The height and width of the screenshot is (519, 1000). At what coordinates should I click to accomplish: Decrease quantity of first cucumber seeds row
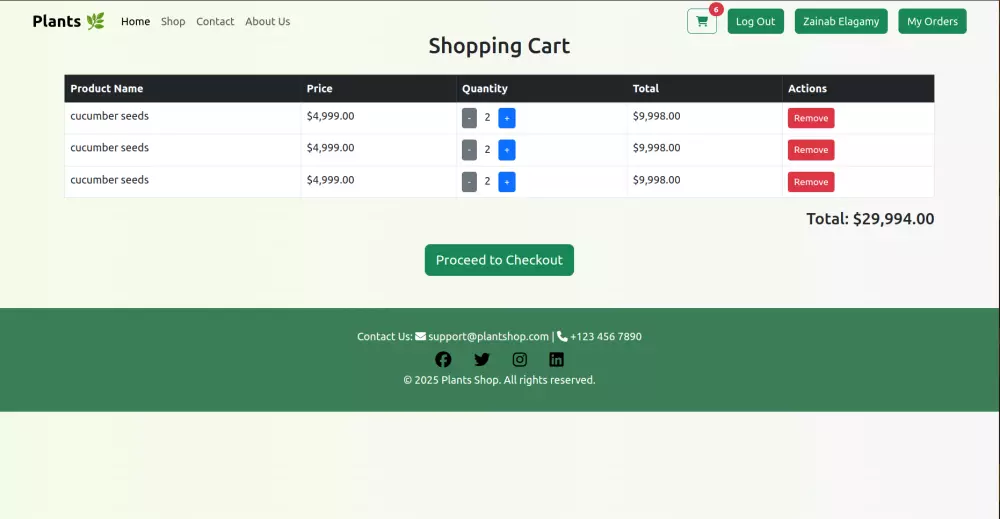click(469, 118)
